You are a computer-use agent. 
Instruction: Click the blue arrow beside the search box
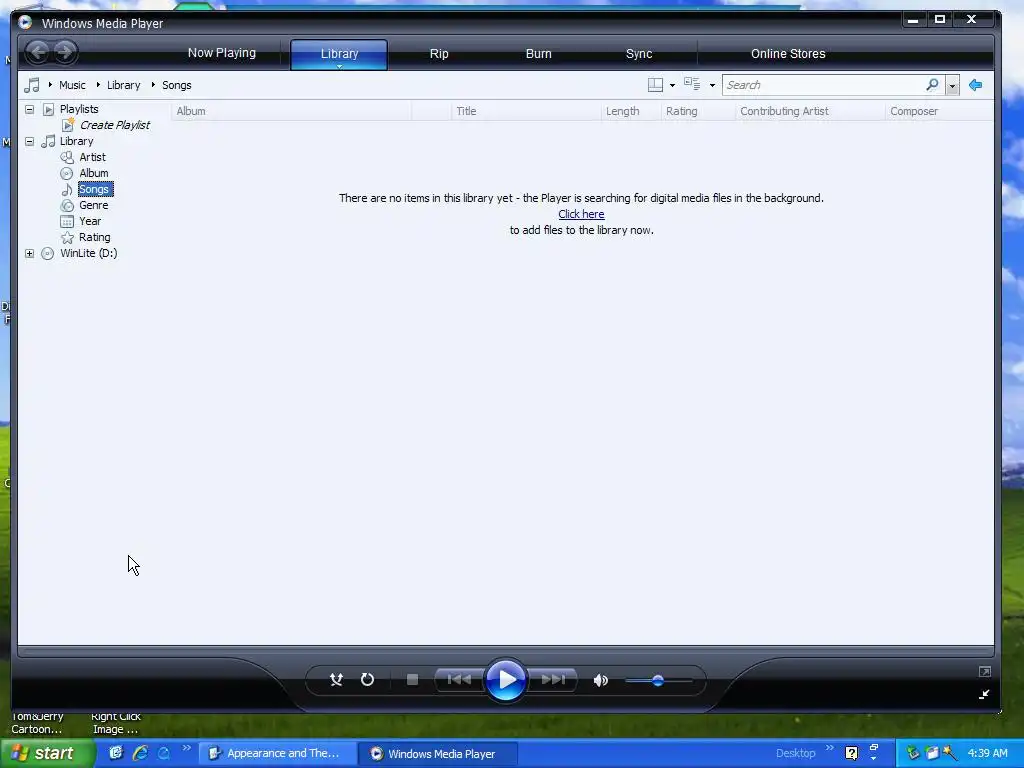click(x=976, y=85)
